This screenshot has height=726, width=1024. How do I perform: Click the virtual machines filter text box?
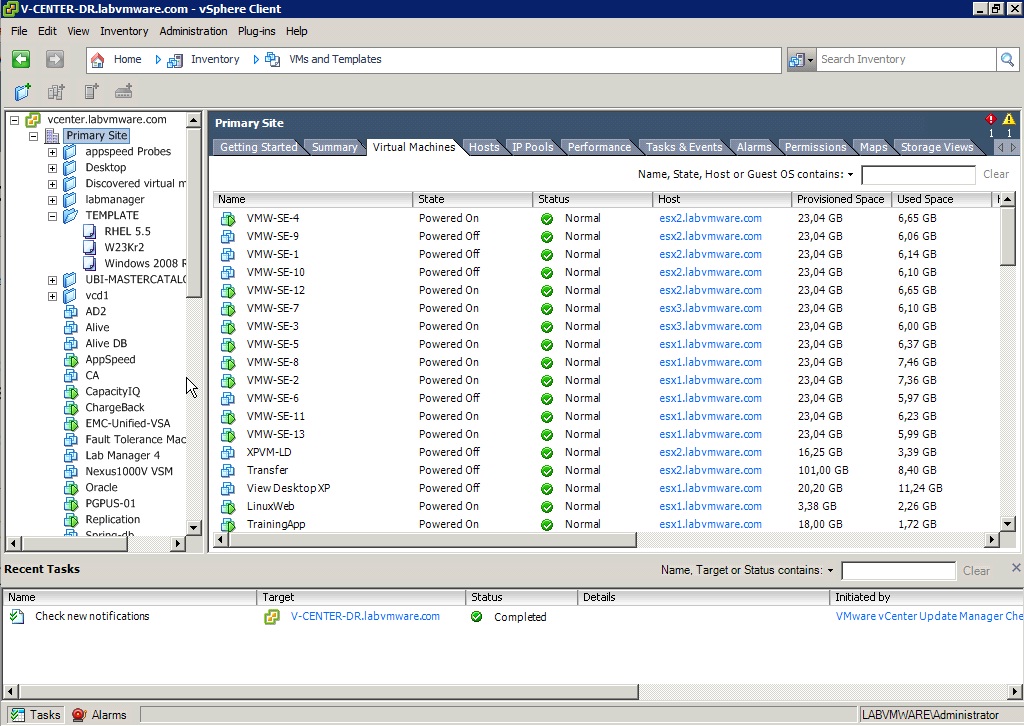coord(918,175)
